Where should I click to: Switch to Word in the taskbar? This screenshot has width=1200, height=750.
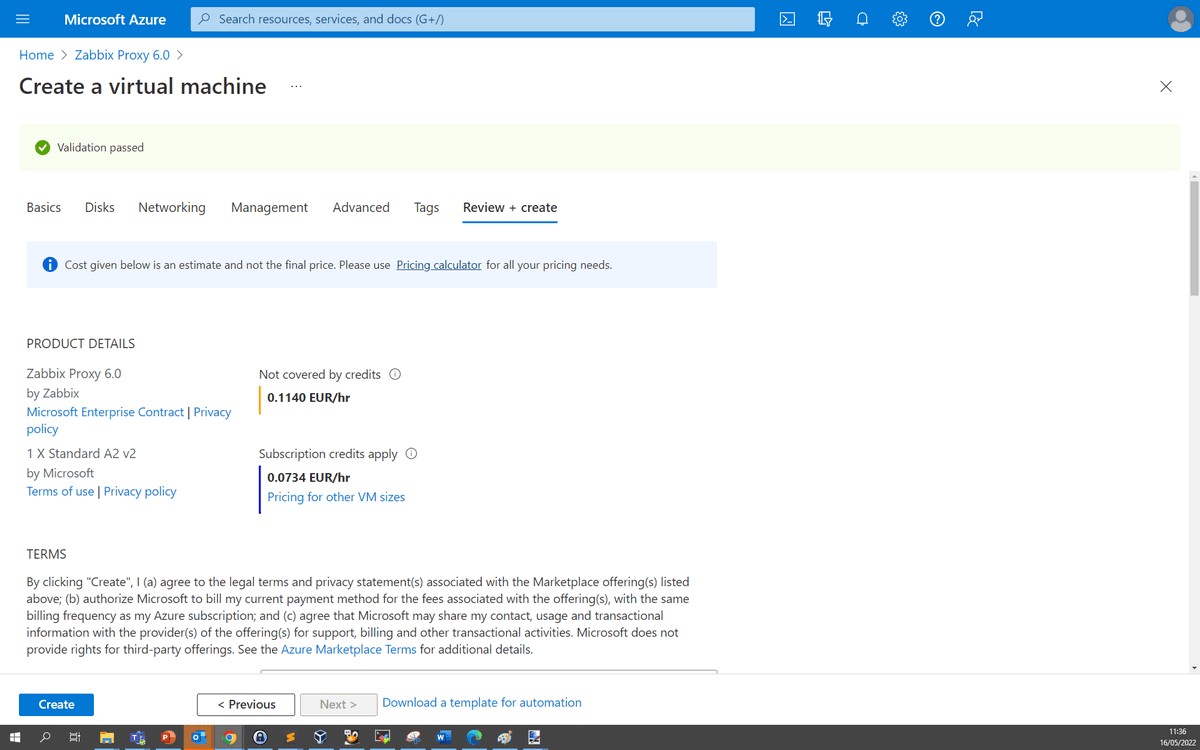[443, 738]
